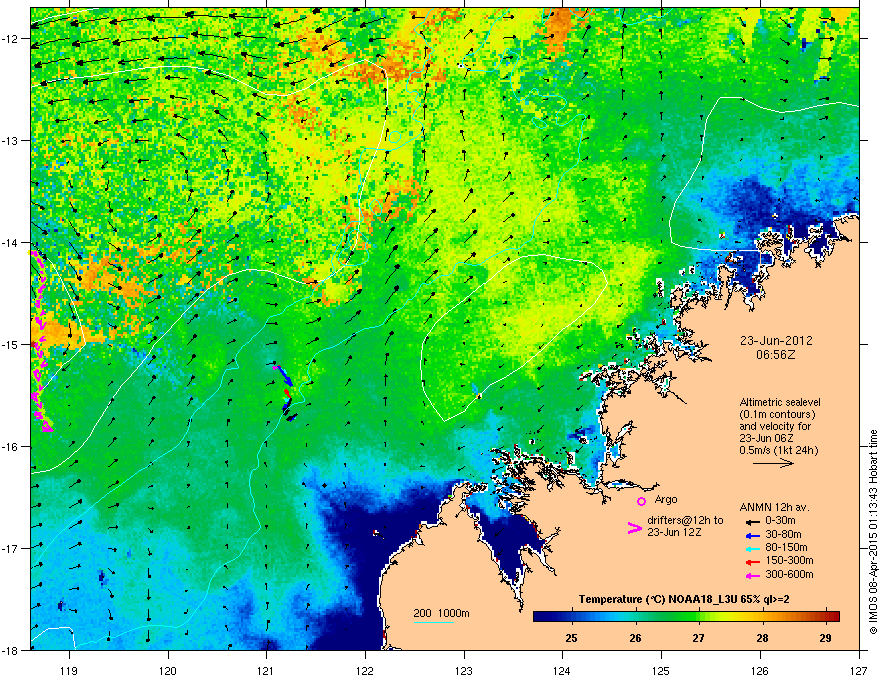This screenshot has width=880, height=680.
Task: Click the '0.5m/s (1kt 24h)' text
Action: coord(778,451)
